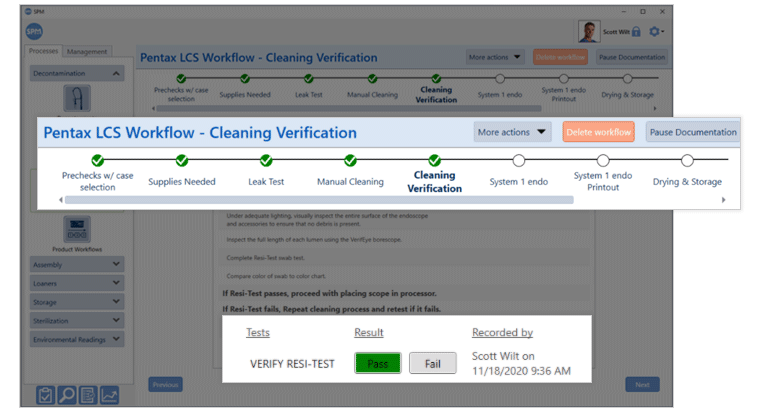
Task: Collapse the Decontamination section
Action: (x=77, y=73)
